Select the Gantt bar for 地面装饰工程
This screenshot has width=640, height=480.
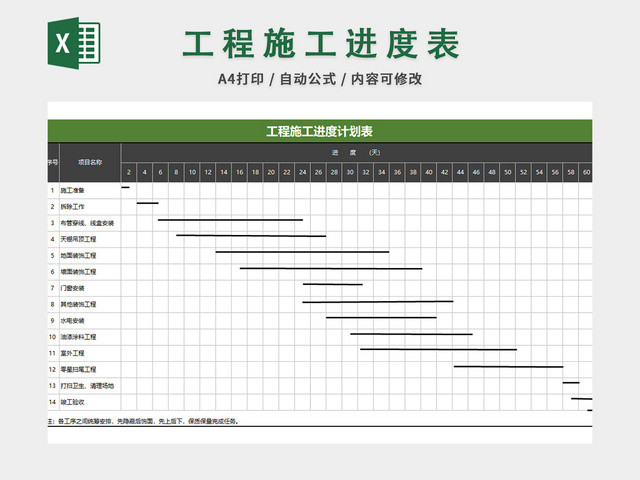(x=302, y=252)
